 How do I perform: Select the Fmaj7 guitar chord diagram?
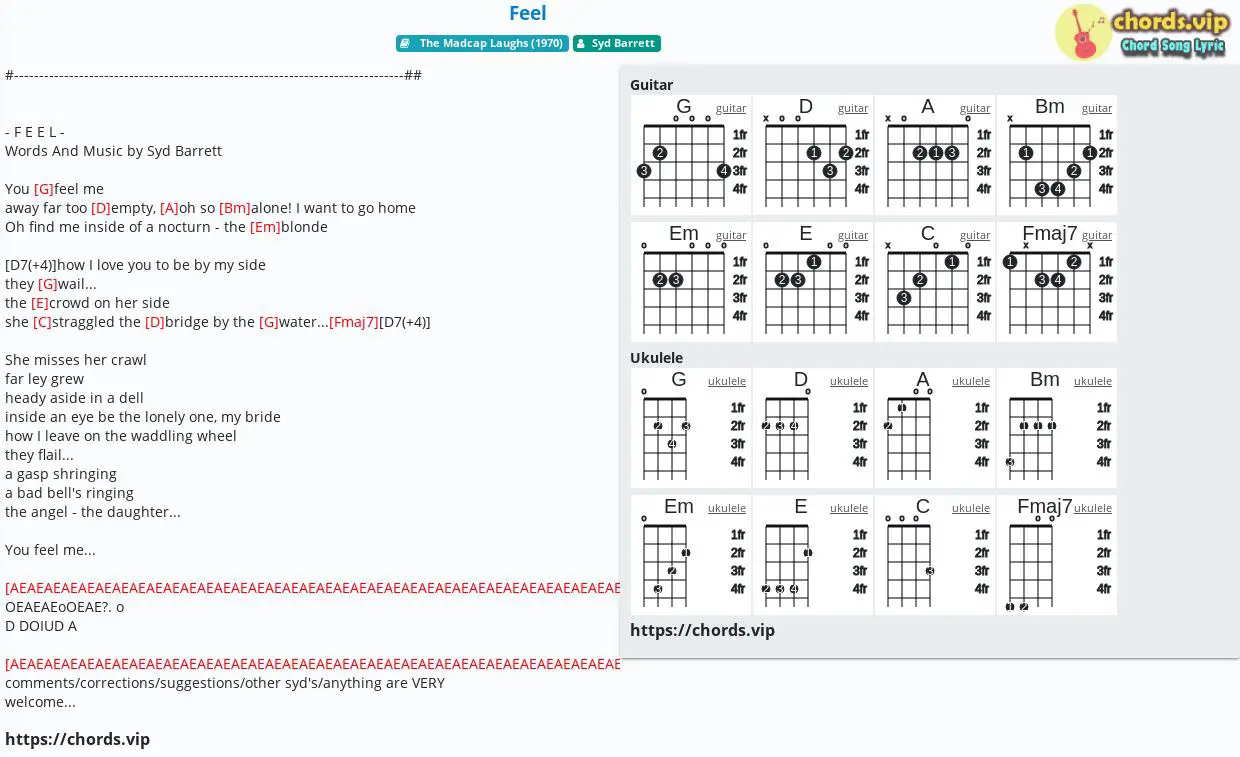coord(1057,282)
